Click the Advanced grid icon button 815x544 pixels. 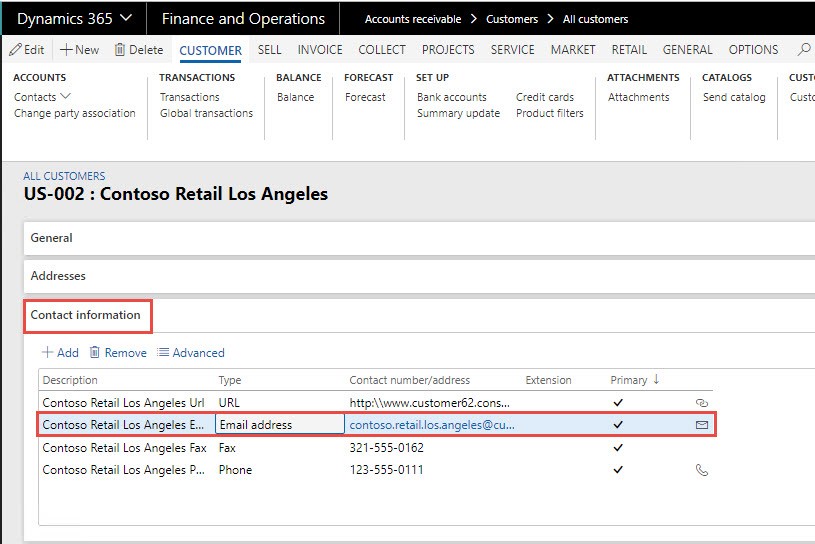(x=165, y=353)
